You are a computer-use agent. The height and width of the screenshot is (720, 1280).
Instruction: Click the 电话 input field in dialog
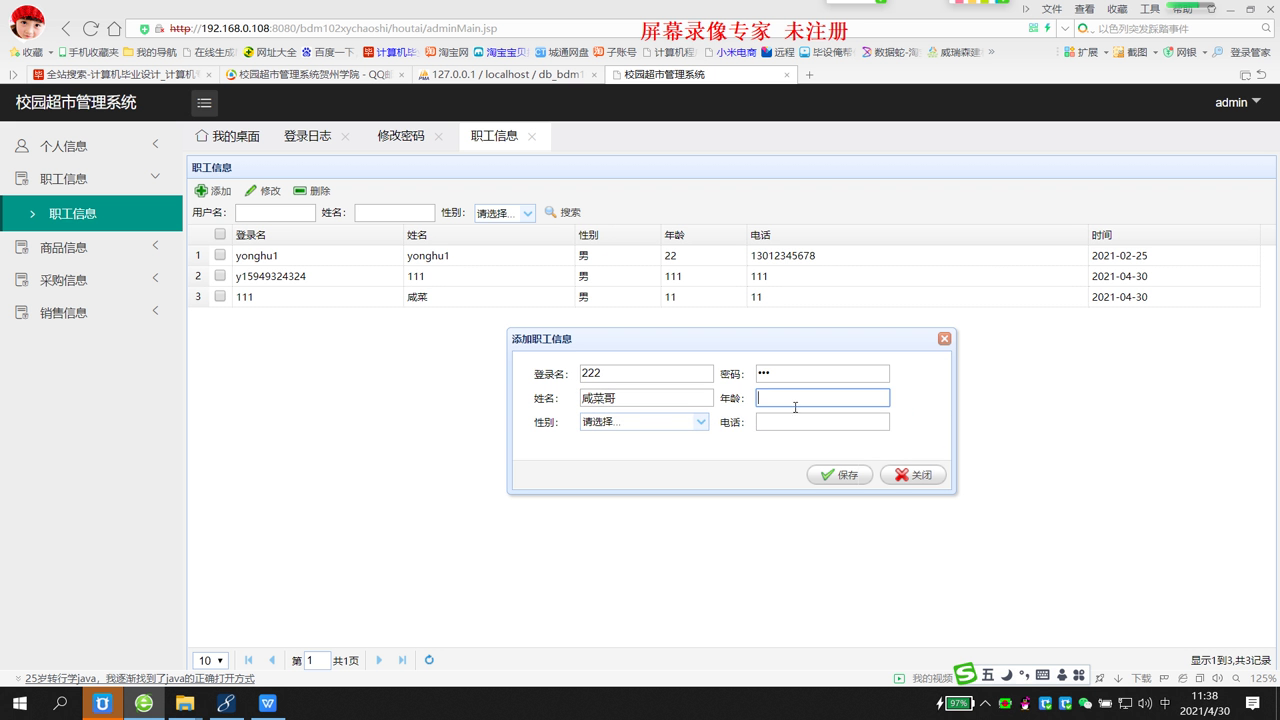click(822, 422)
